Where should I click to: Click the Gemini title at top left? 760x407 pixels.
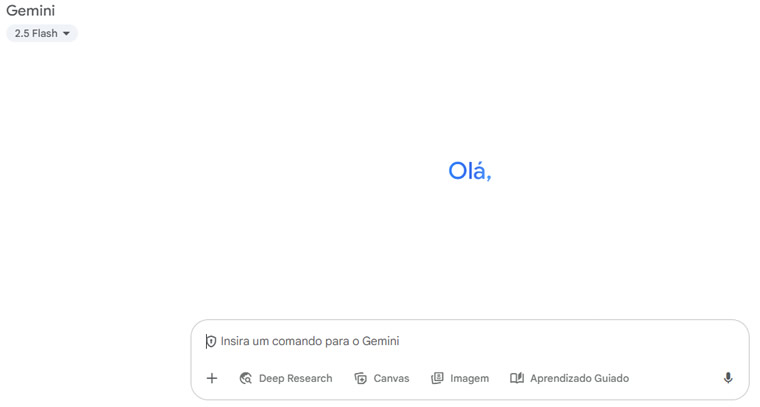(31, 11)
